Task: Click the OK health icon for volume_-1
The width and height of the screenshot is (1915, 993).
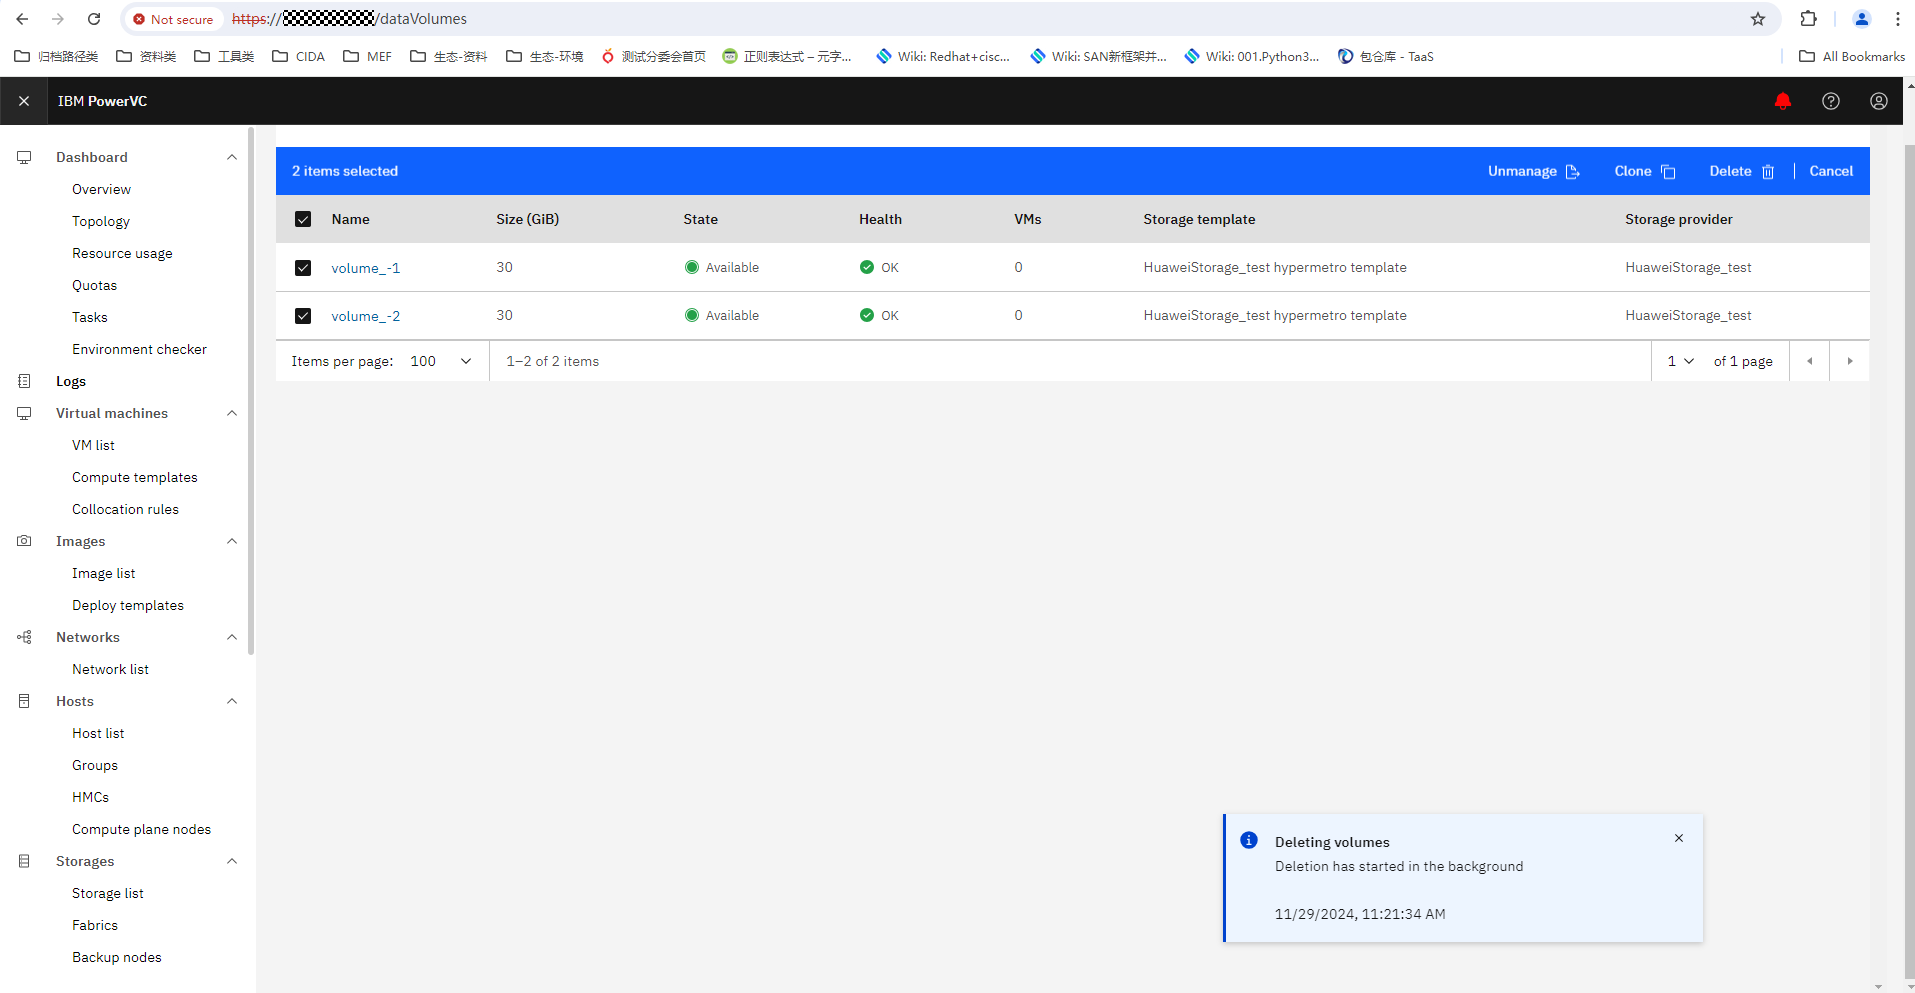Action: (866, 267)
